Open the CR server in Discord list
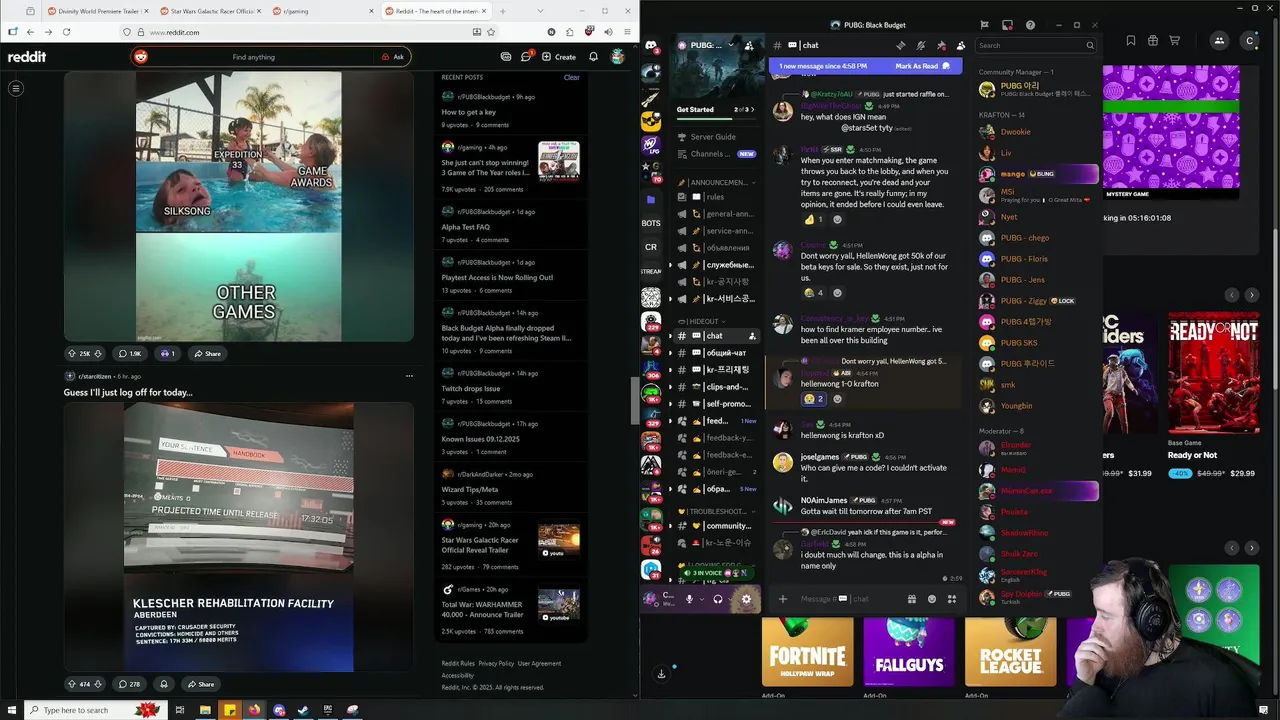The height and width of the screenshot is (720, 1280). coord(651,247)
